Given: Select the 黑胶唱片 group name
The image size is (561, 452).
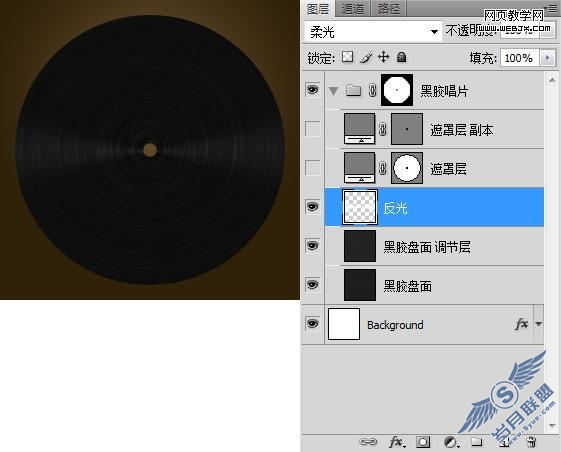Looking at the screenshot, I should pyautogui.click(x=444, y=91).
